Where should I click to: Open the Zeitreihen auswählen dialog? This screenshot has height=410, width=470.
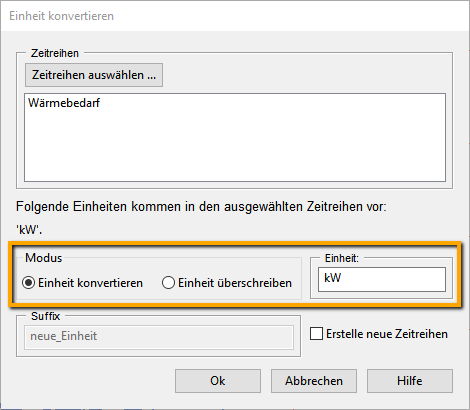[94, 75]
